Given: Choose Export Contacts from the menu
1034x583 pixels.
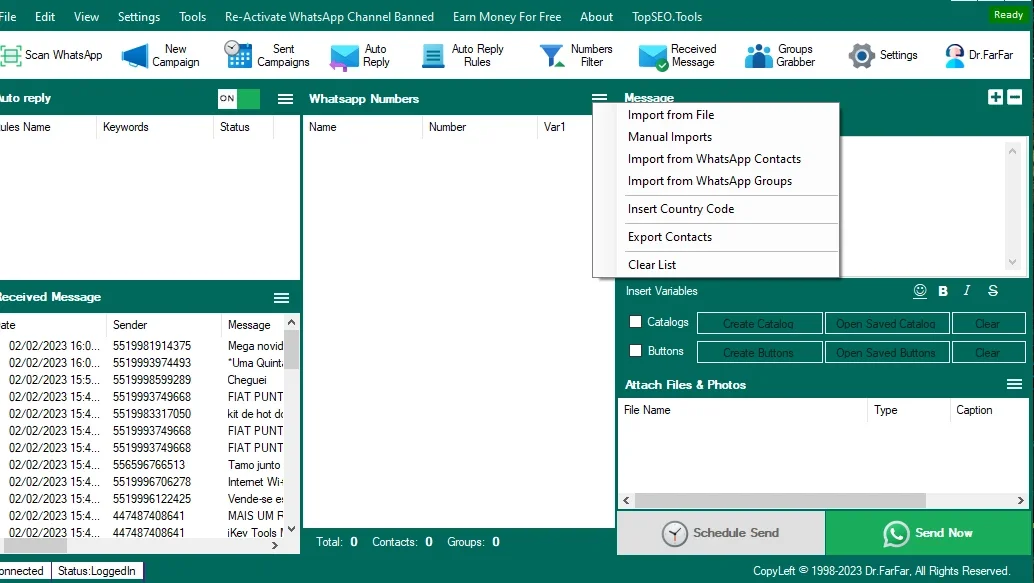Looking at the screenshot, I should [x=670, y=237].
